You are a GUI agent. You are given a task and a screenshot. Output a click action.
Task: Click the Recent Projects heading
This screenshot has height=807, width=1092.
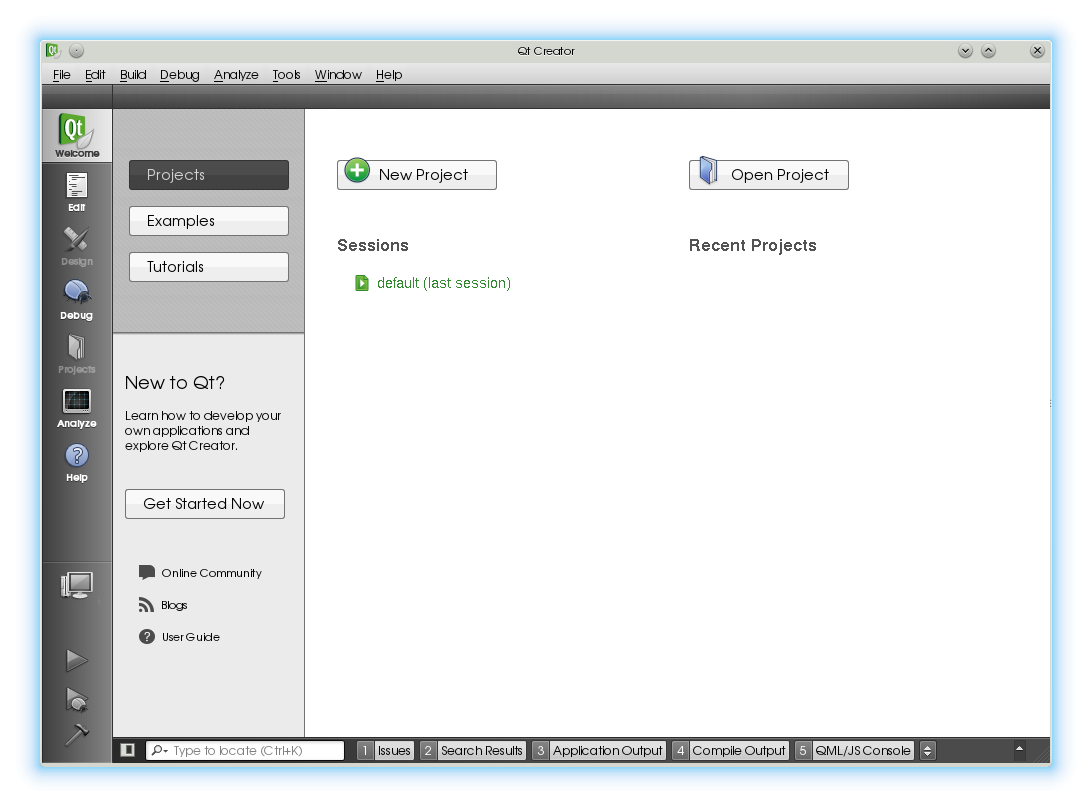point(752,245)
